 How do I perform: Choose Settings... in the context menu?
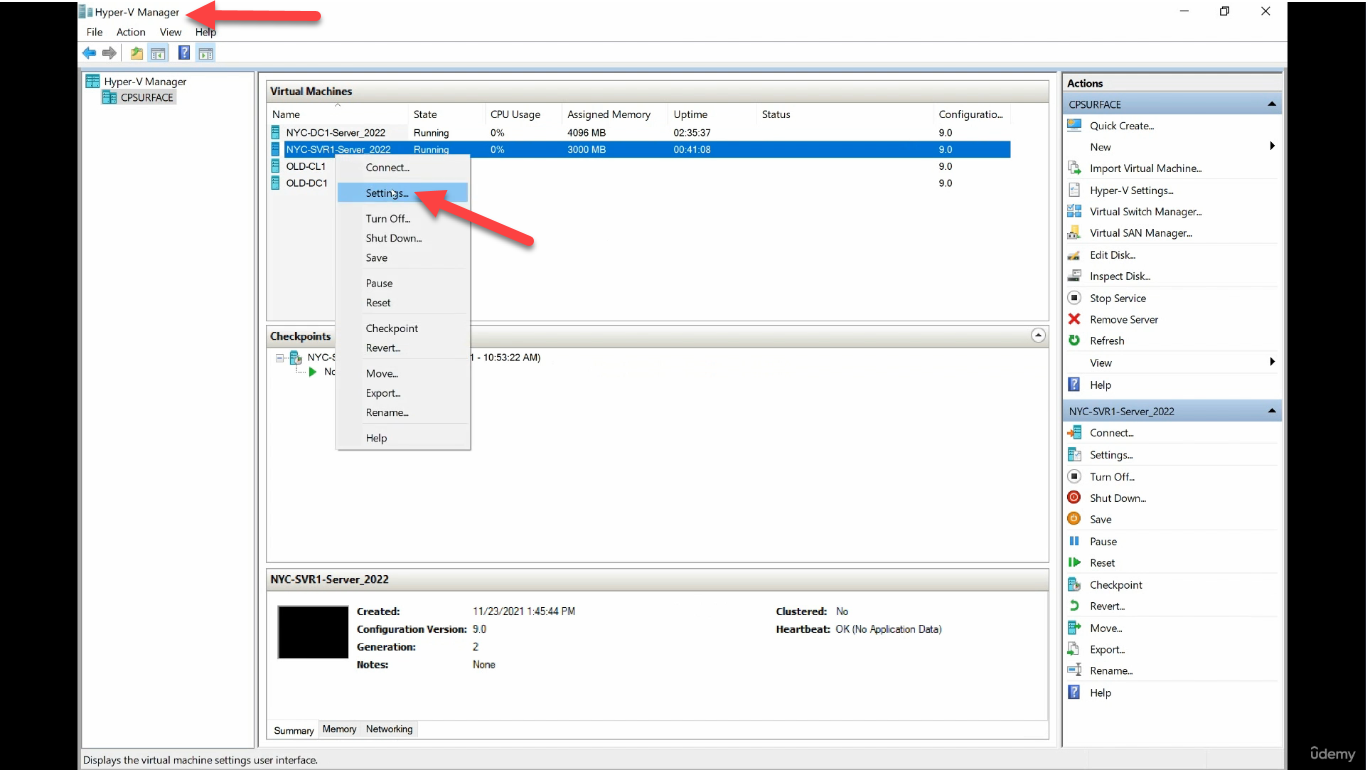click(x=402, y=193)
